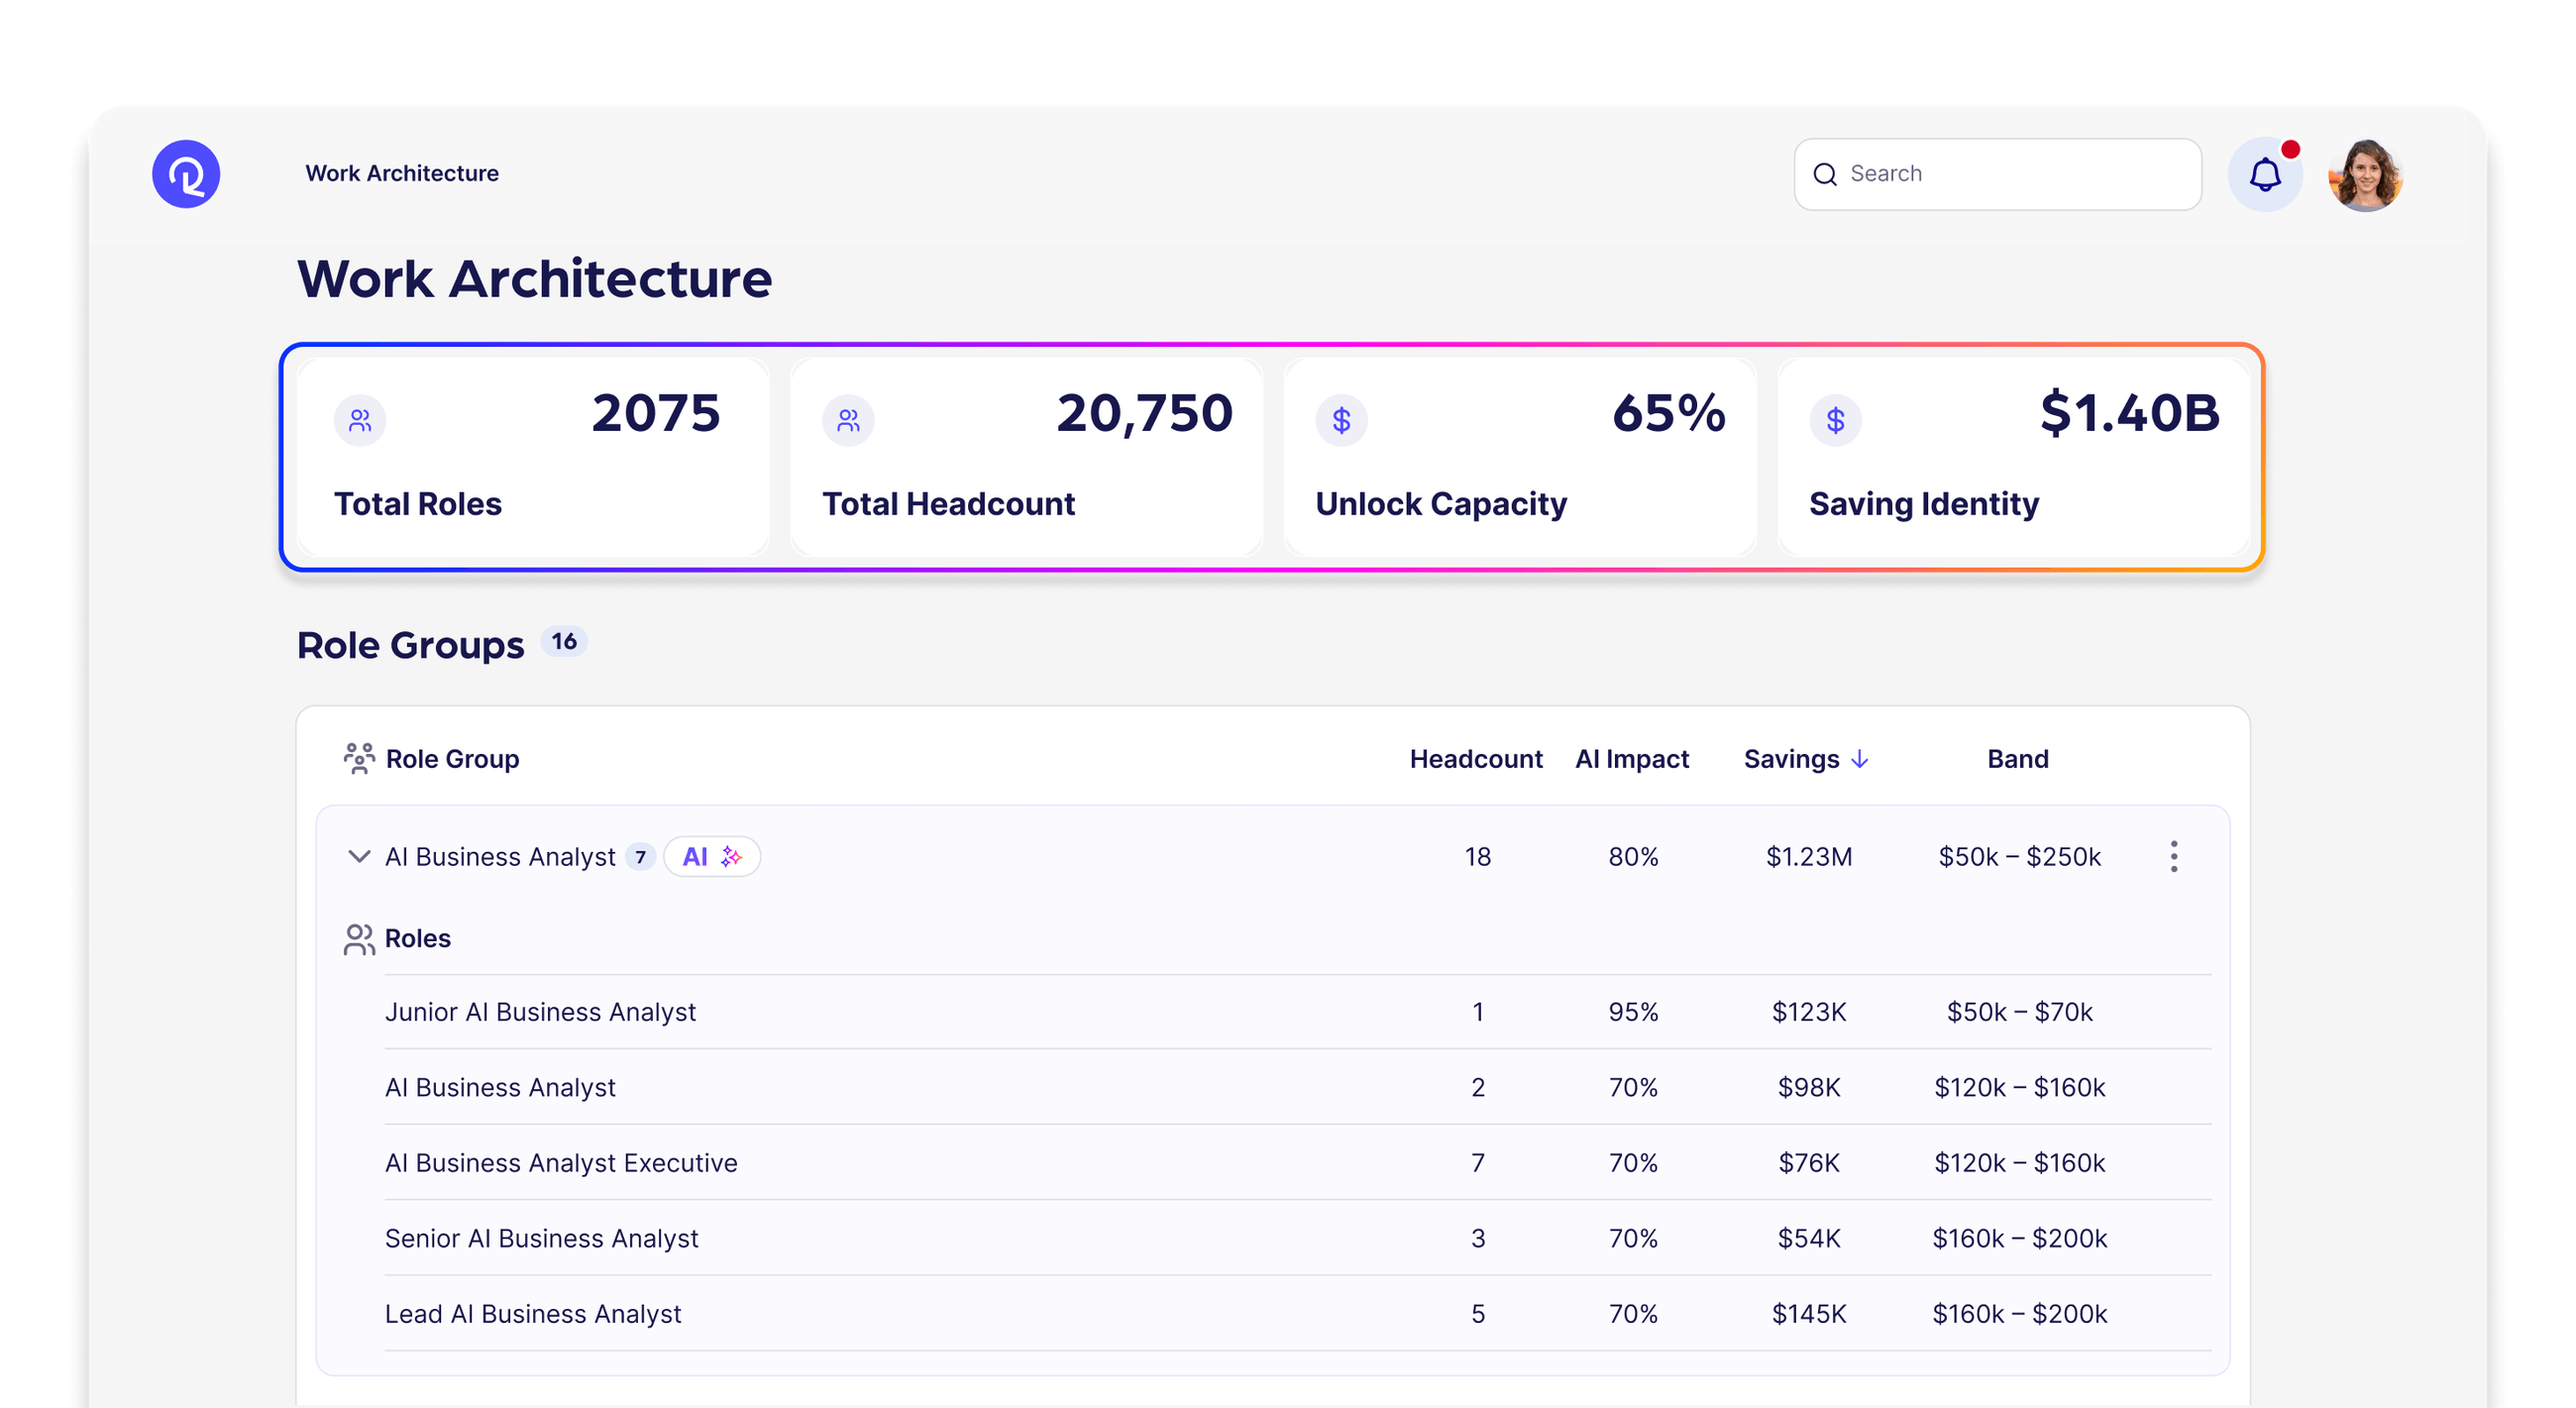Click the company logo icon

tap(186, 173)
